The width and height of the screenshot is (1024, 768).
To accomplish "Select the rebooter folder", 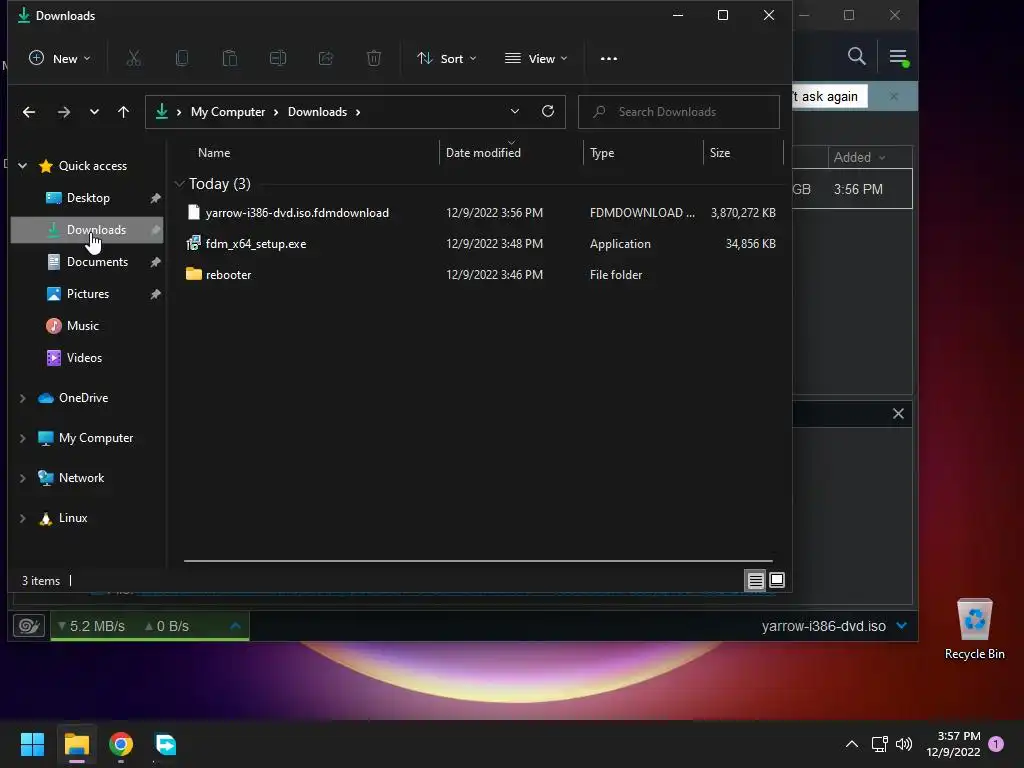I will (481, 275).
